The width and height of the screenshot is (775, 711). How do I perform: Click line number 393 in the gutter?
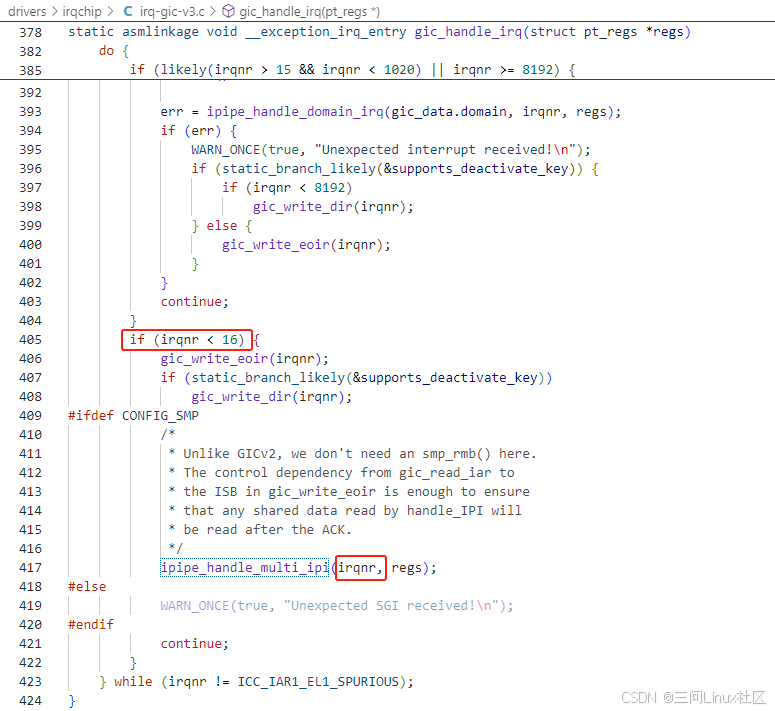30,112
